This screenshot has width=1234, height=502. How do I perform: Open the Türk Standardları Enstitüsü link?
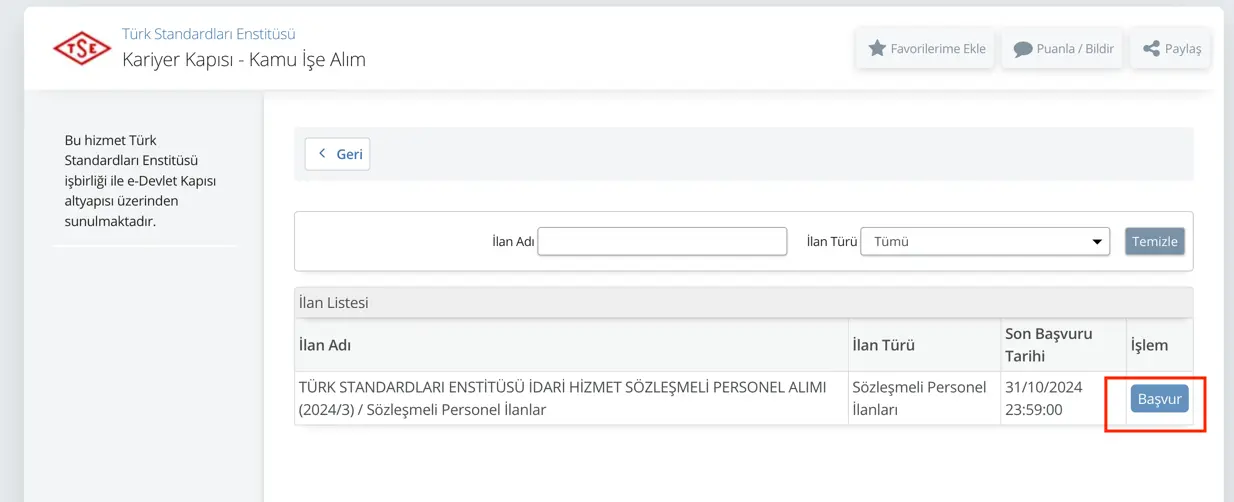(208, 34)
